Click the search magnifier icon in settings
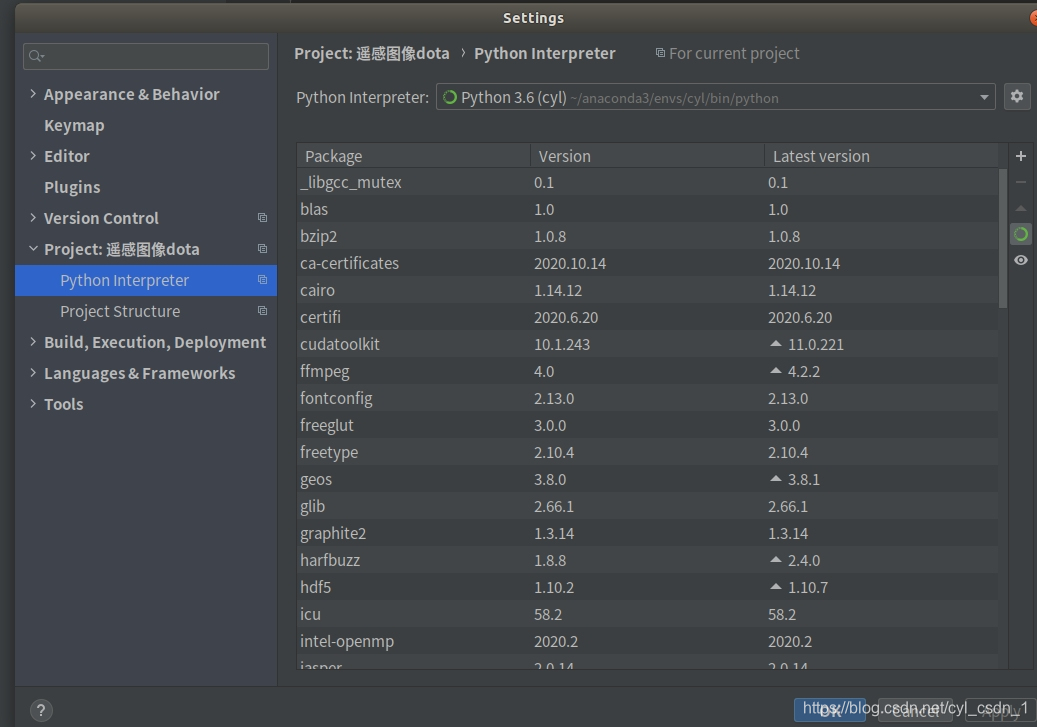 click(x=36, y=56)
